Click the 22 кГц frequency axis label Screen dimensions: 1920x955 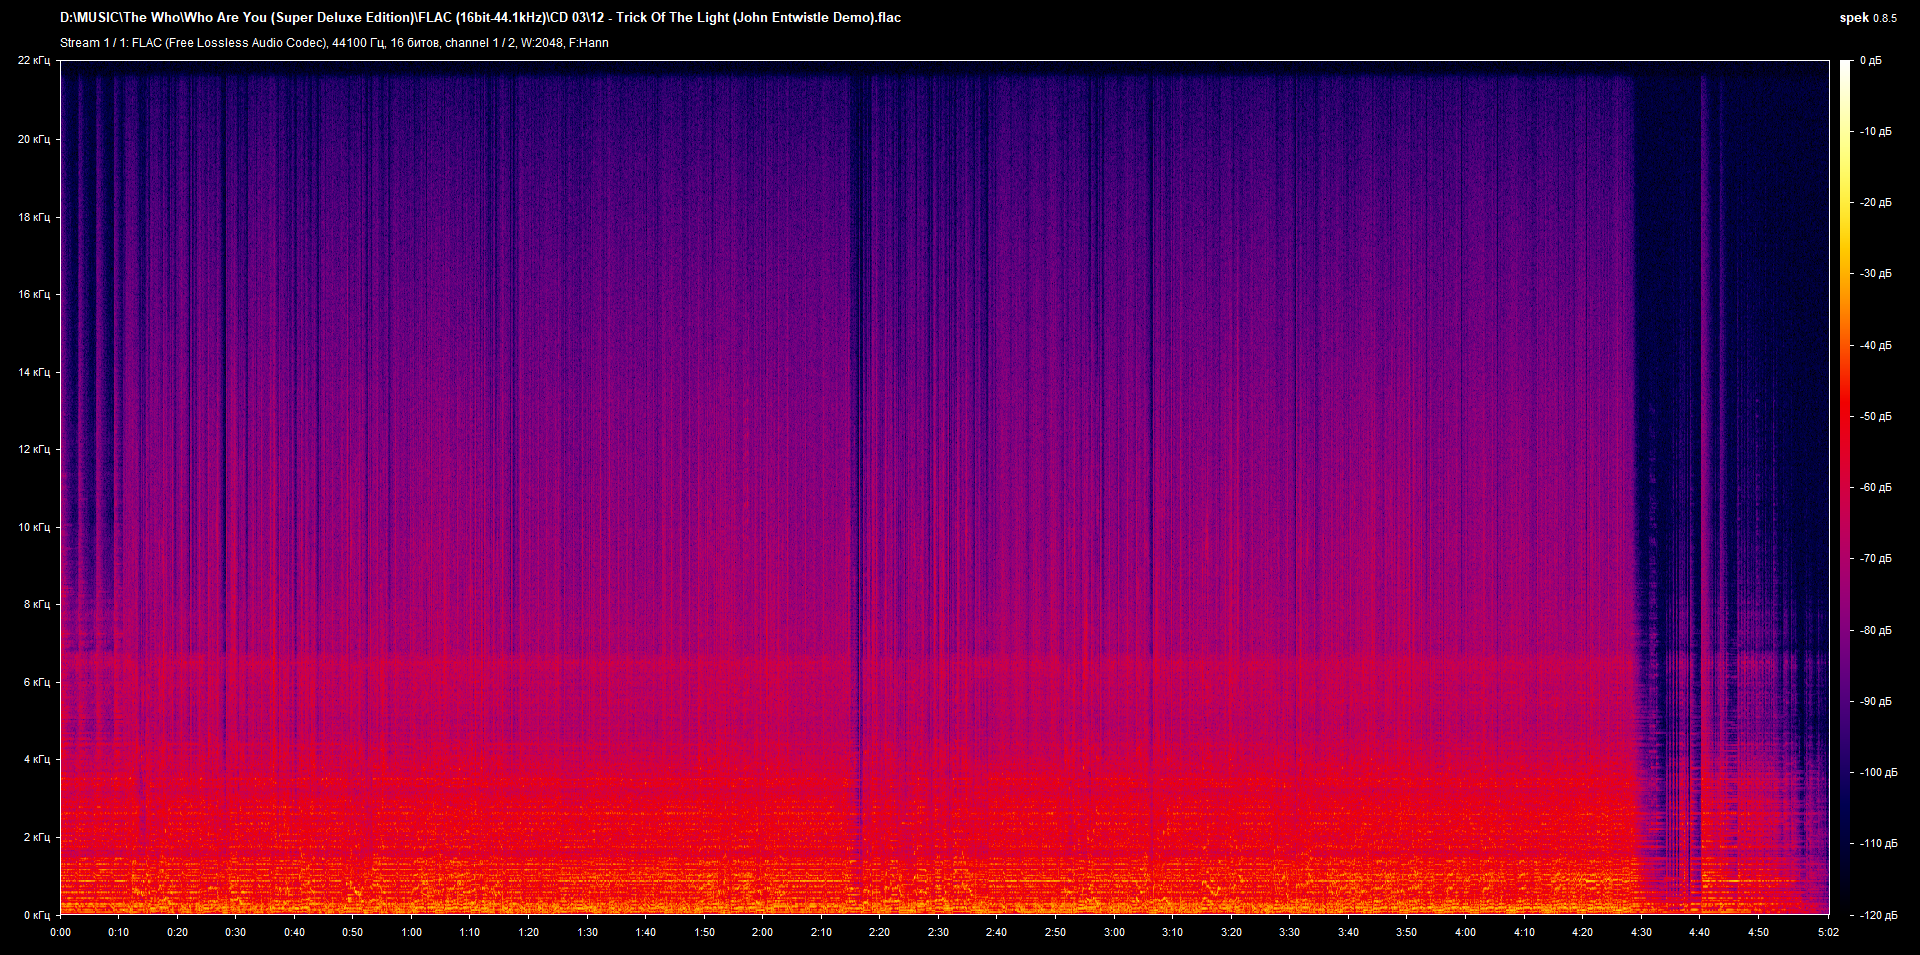click(x=35, y=60)
